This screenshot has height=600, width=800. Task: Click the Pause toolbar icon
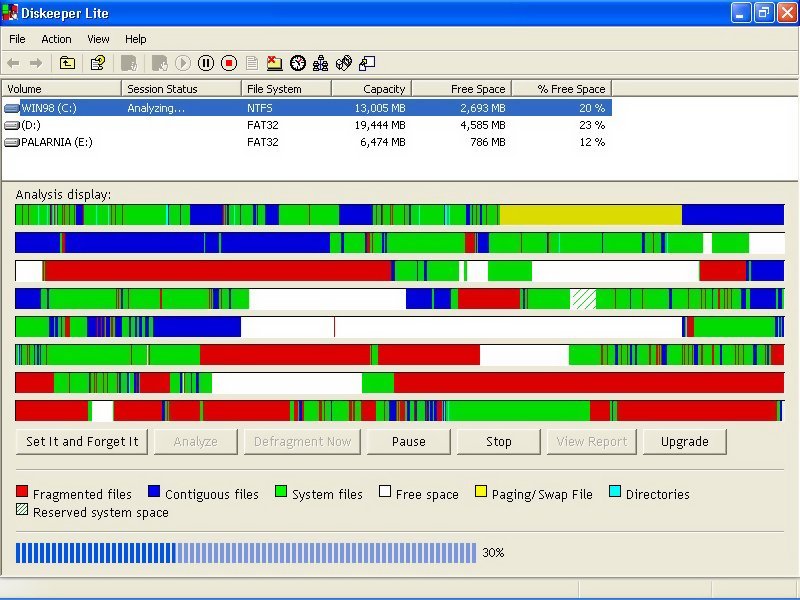coord(206,63)
